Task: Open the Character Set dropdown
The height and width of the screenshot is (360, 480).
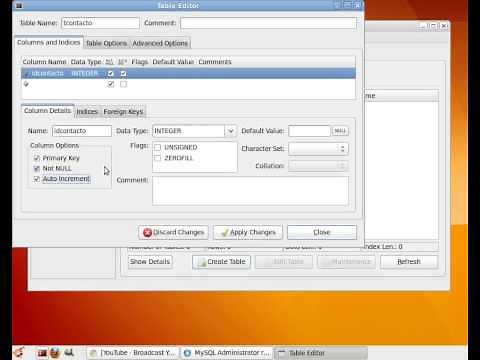Action: [318, 149]
